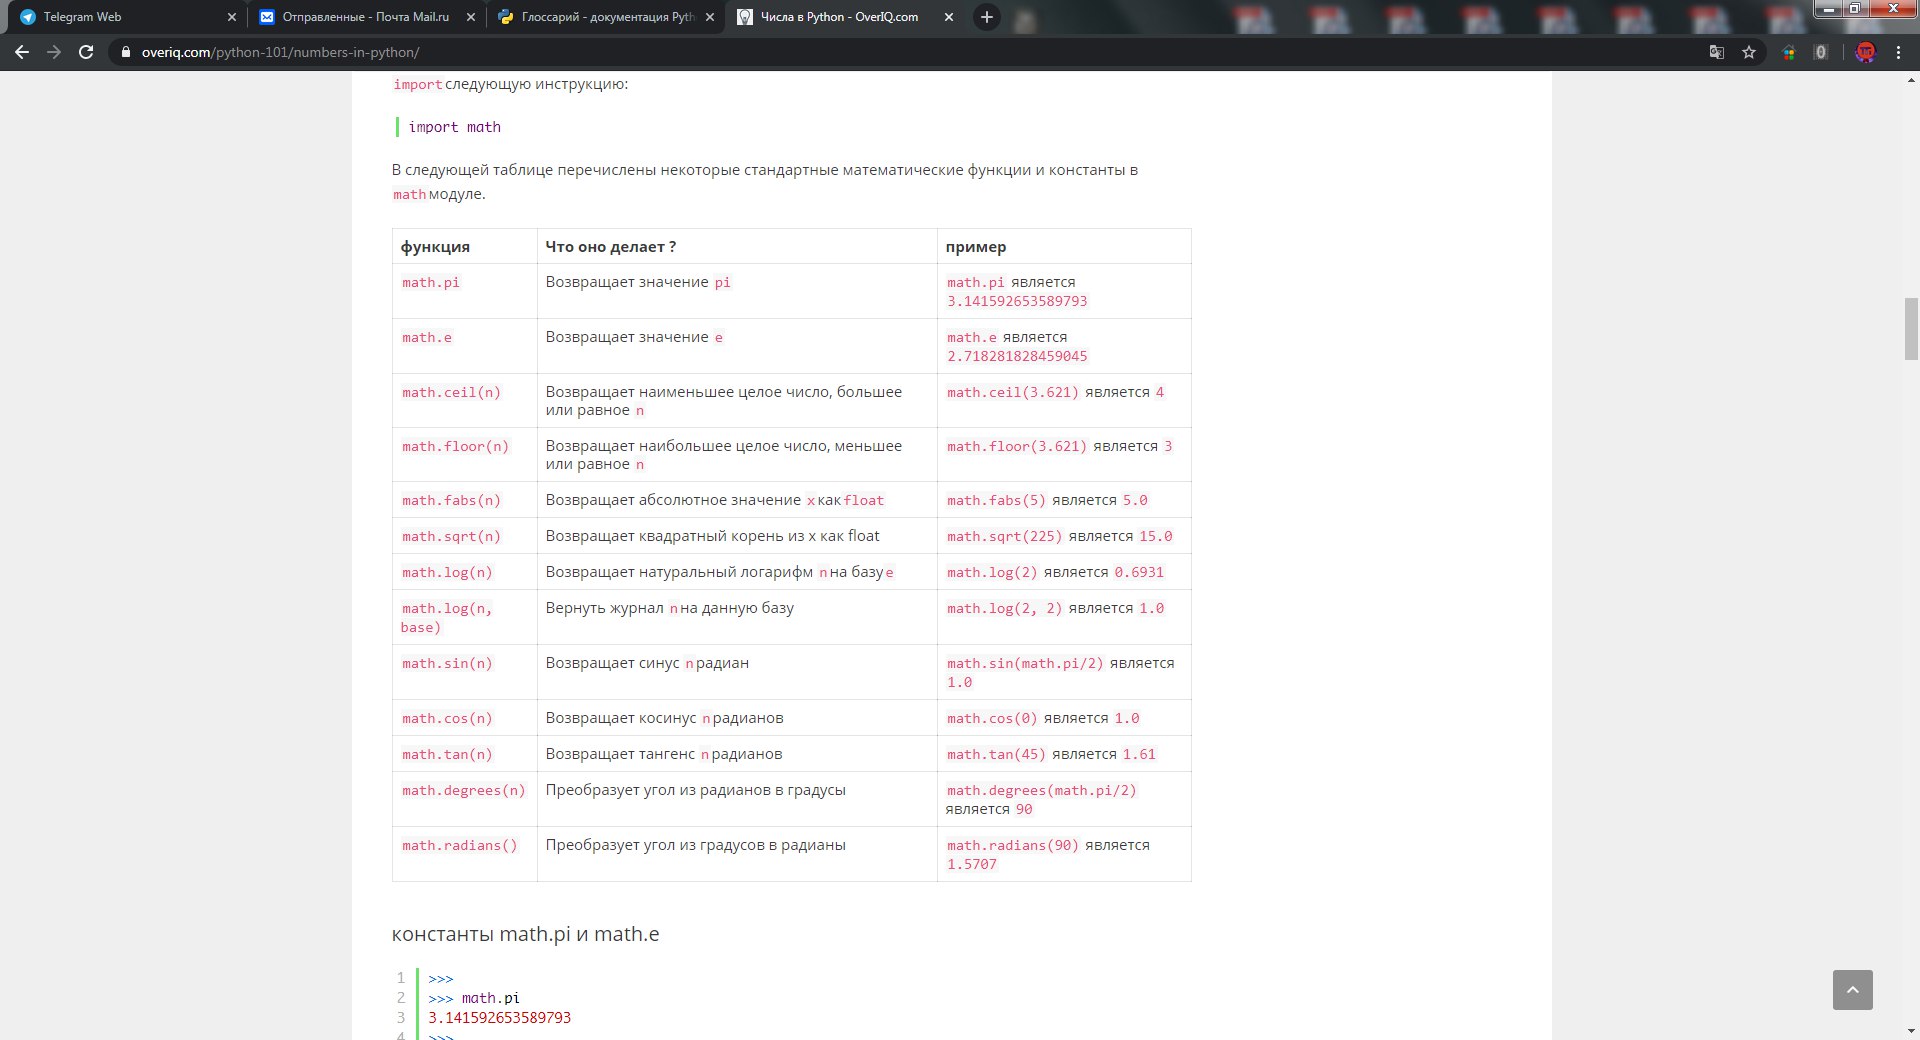Screen dimensions: 1920x1040
Task: Open the Google Translate icon in address bar
Action: pos(1717,52)
